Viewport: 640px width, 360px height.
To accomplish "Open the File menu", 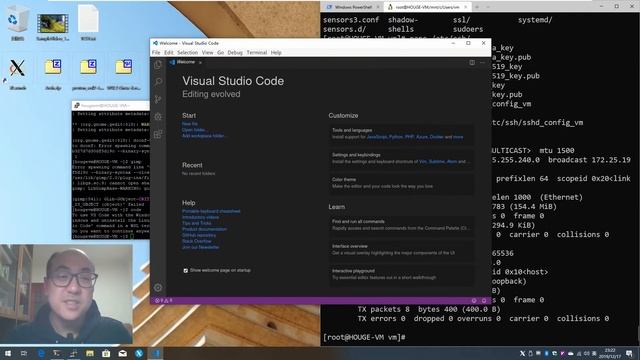I will [x=156, y=53].
